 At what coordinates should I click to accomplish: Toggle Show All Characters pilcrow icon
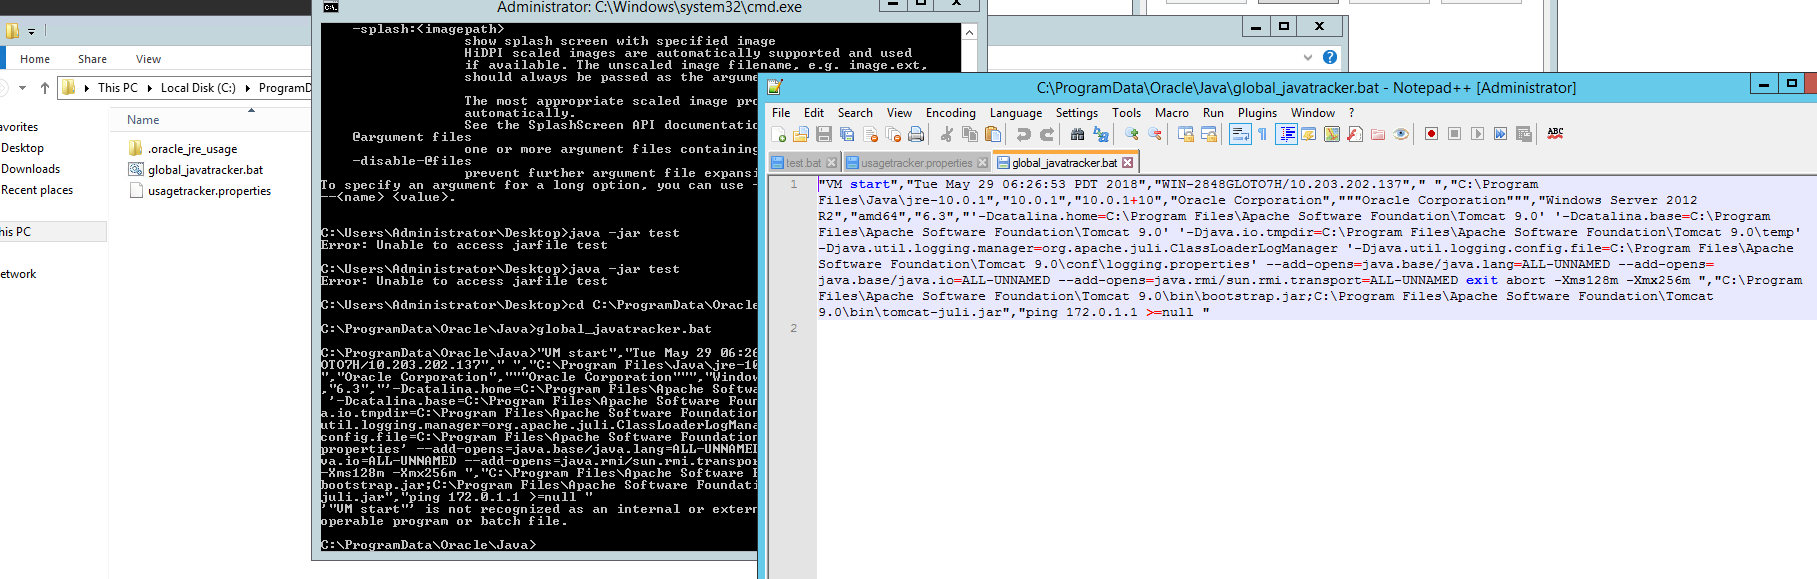pyautogui.click(x=1262, y=134)
